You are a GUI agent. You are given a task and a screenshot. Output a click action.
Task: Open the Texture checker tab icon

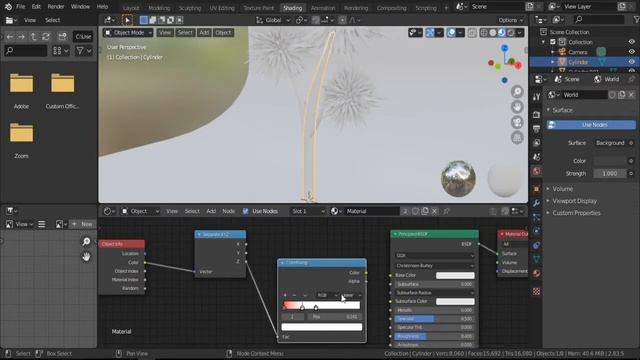[536, 291]
